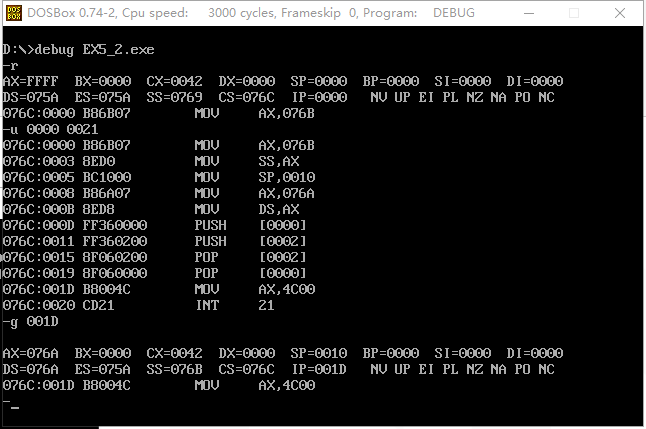Click the 'MOV DS,AX' instruction line
646x429 pixels.
[151, 209]
